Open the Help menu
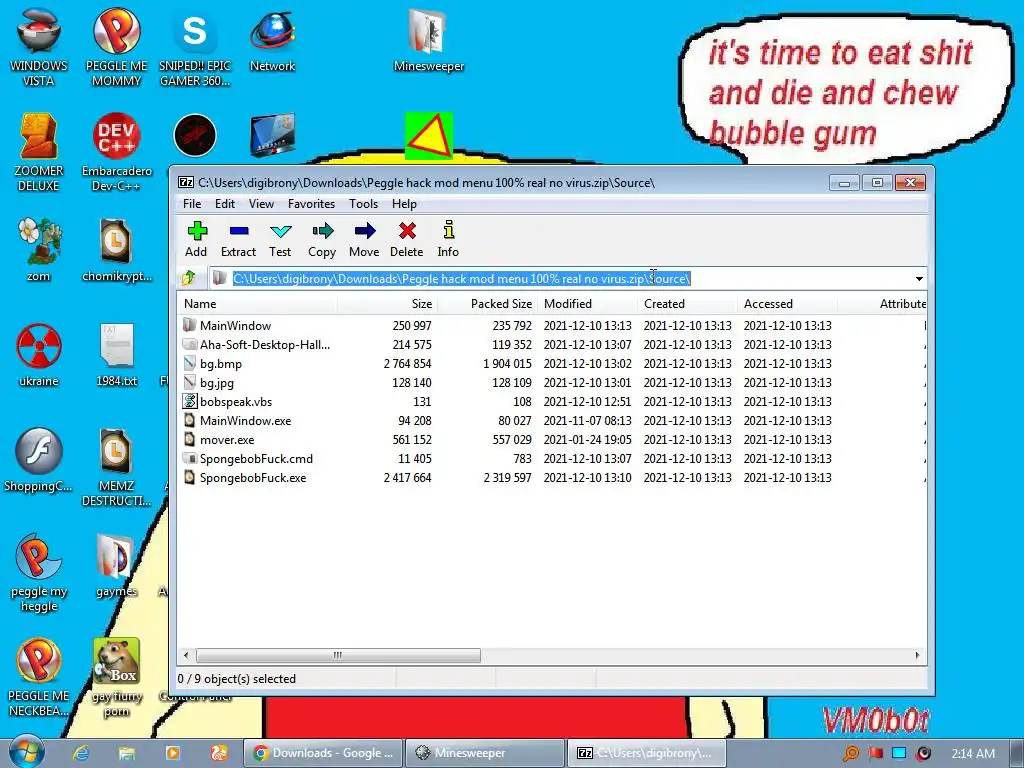The height and width of the screenshot is (768, 1024). click(x=404, y=204)
